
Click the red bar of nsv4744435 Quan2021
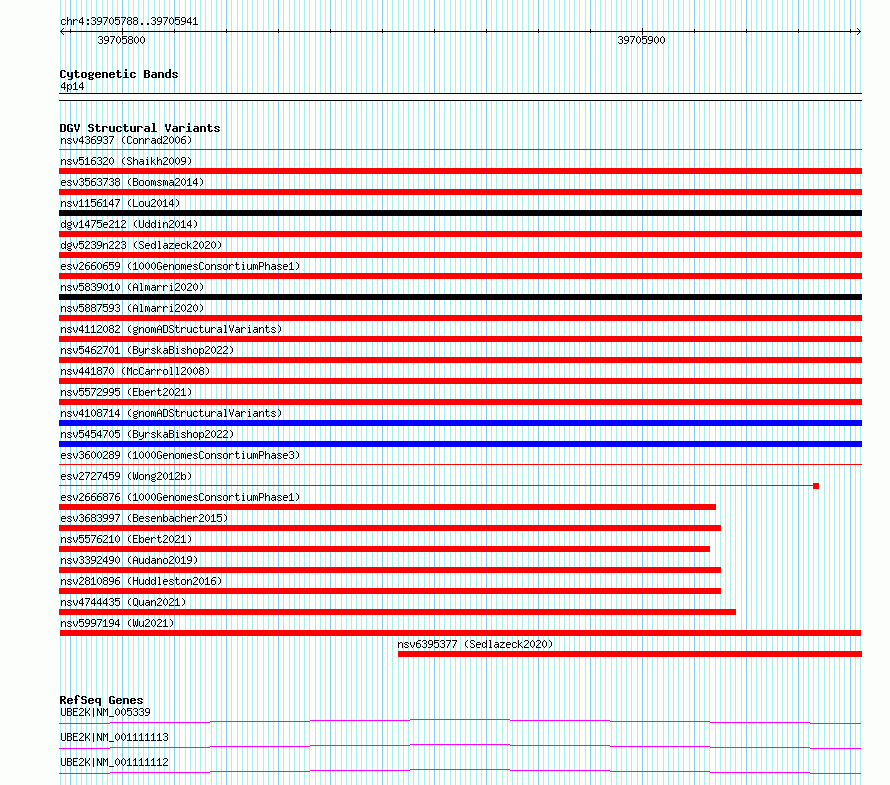click(397, 612)
